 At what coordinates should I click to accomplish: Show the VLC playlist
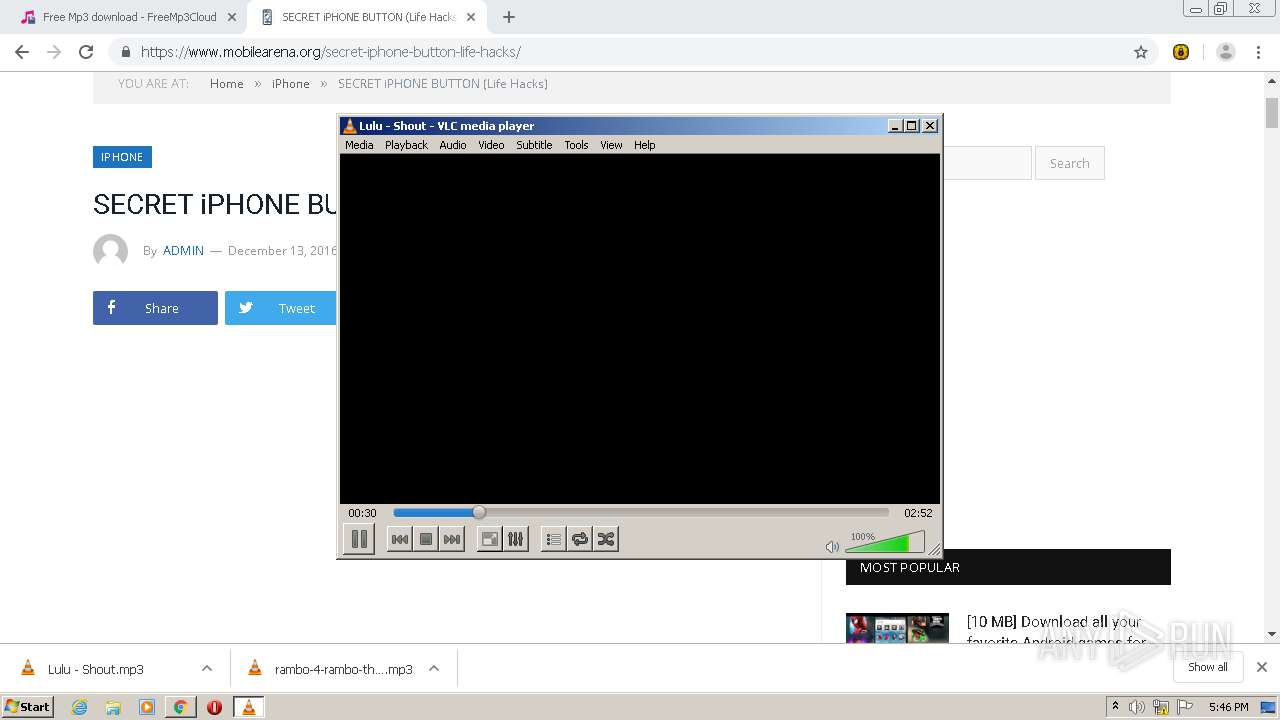pyautogui.click(x=553, y=539)
